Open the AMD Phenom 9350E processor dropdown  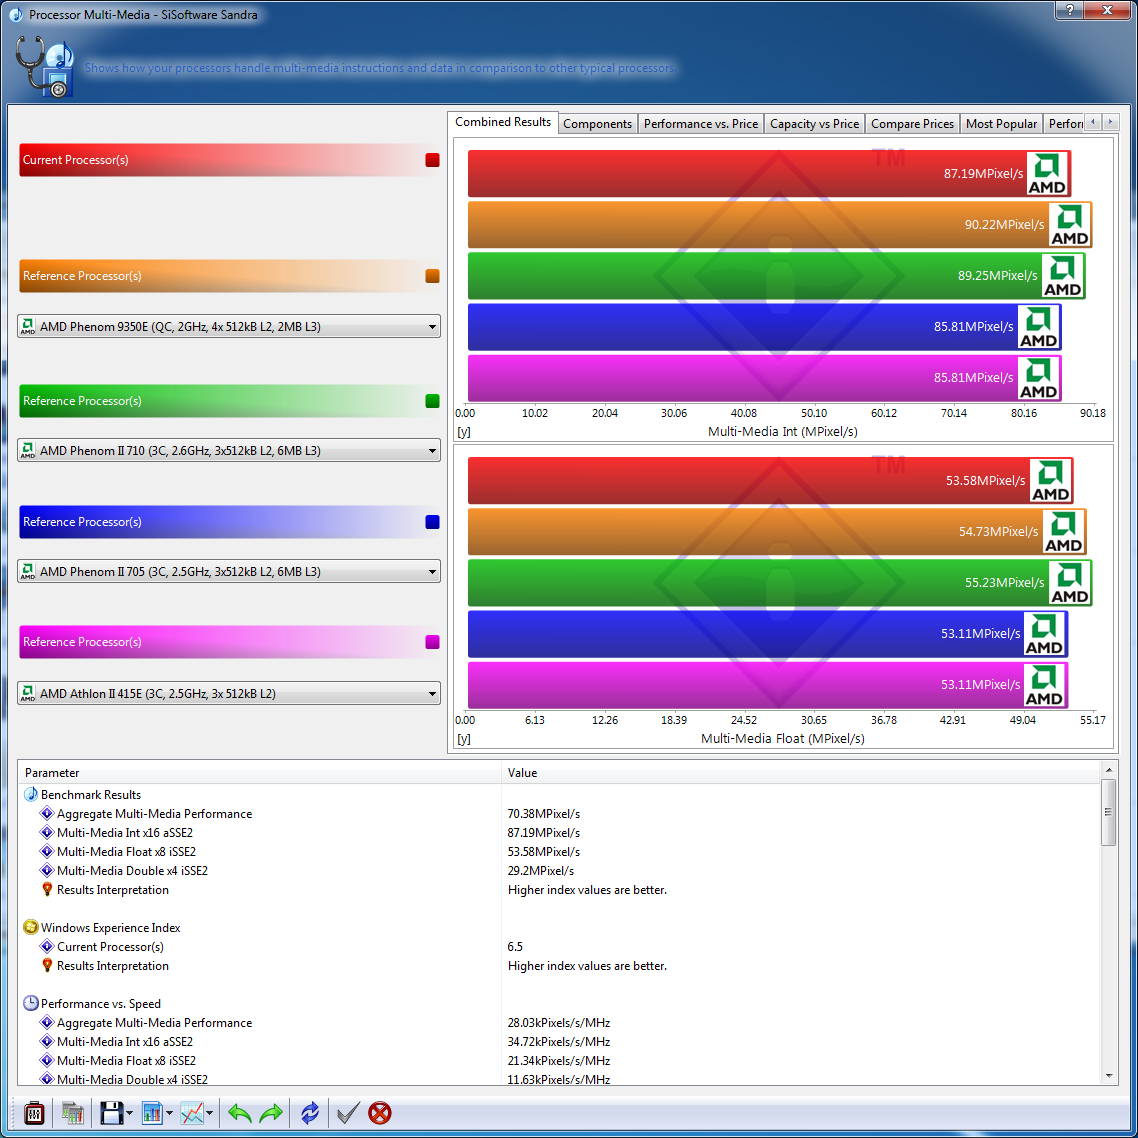pos(229,327)
